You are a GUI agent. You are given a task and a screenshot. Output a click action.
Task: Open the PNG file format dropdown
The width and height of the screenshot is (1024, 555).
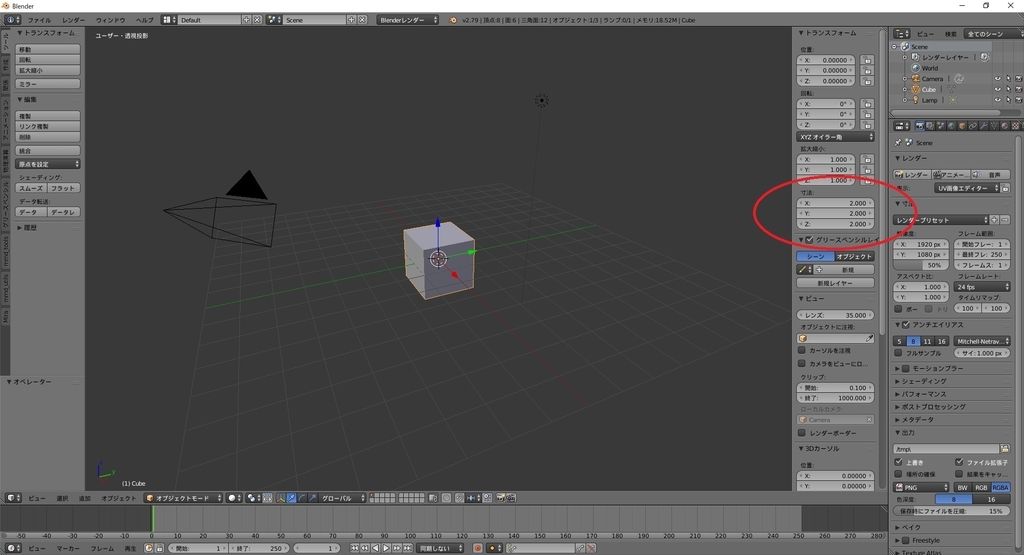click(921, 487)
